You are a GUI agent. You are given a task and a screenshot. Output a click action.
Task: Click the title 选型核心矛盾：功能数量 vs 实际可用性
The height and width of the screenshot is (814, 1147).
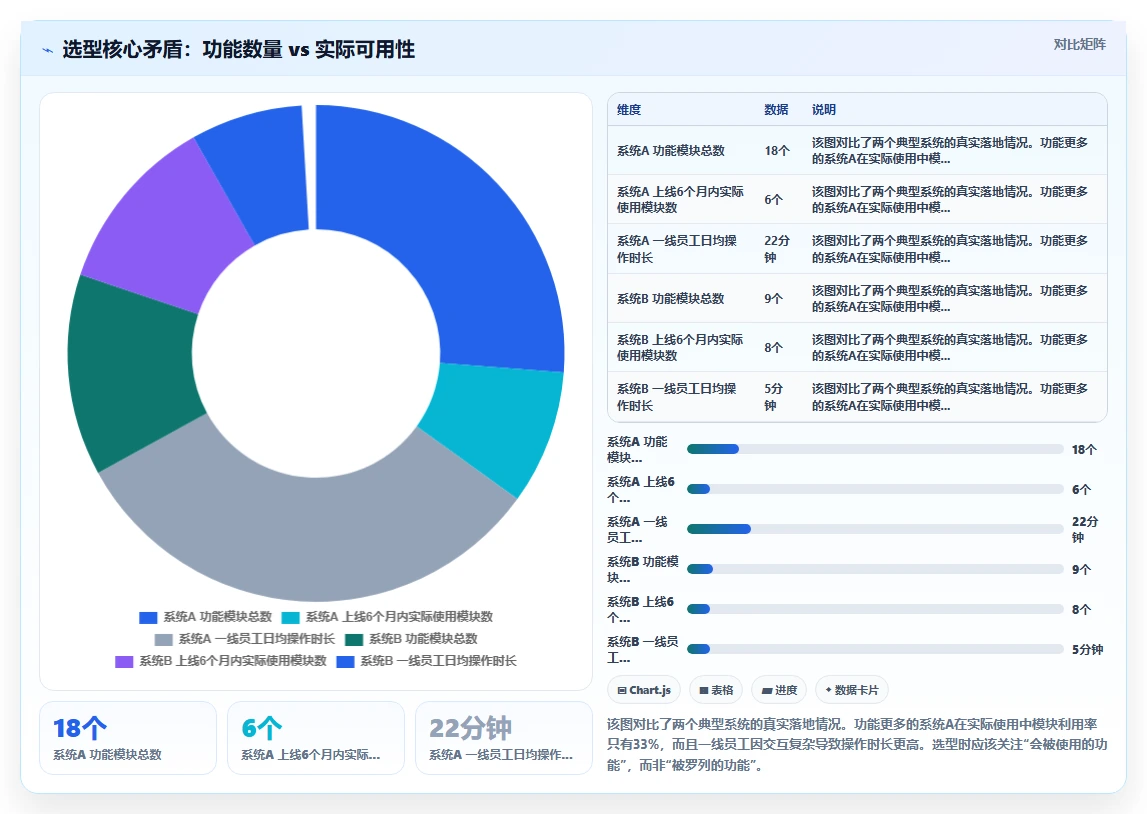click(x=238, y=50)
